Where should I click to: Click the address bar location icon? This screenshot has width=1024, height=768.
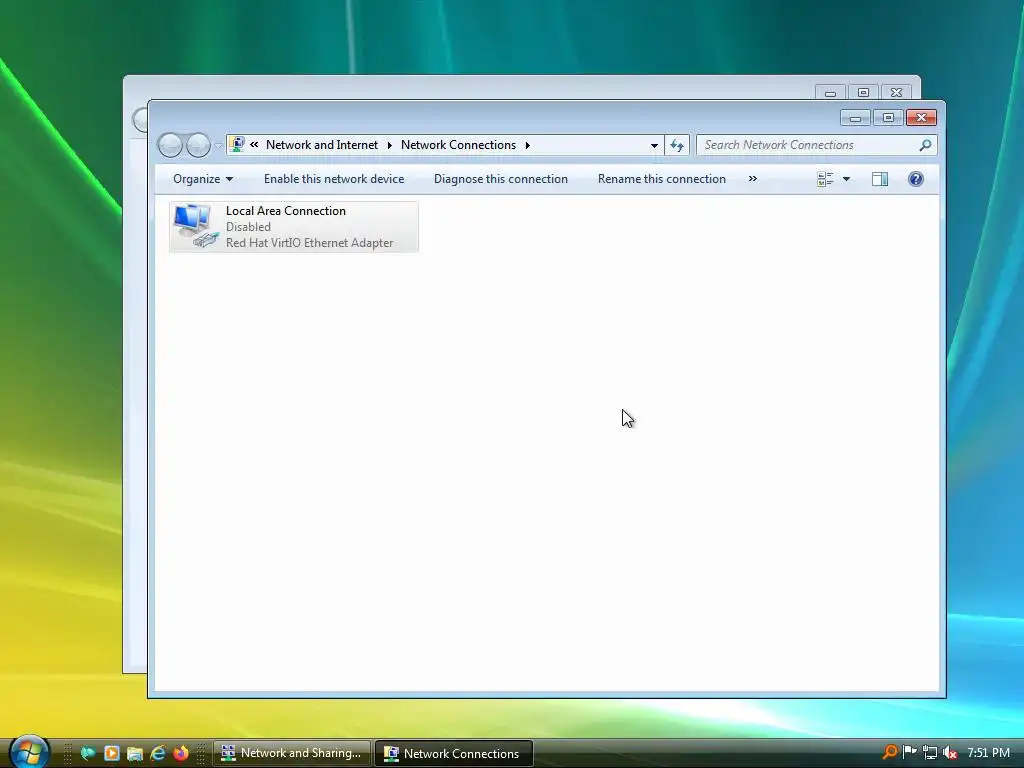[237, 144]
